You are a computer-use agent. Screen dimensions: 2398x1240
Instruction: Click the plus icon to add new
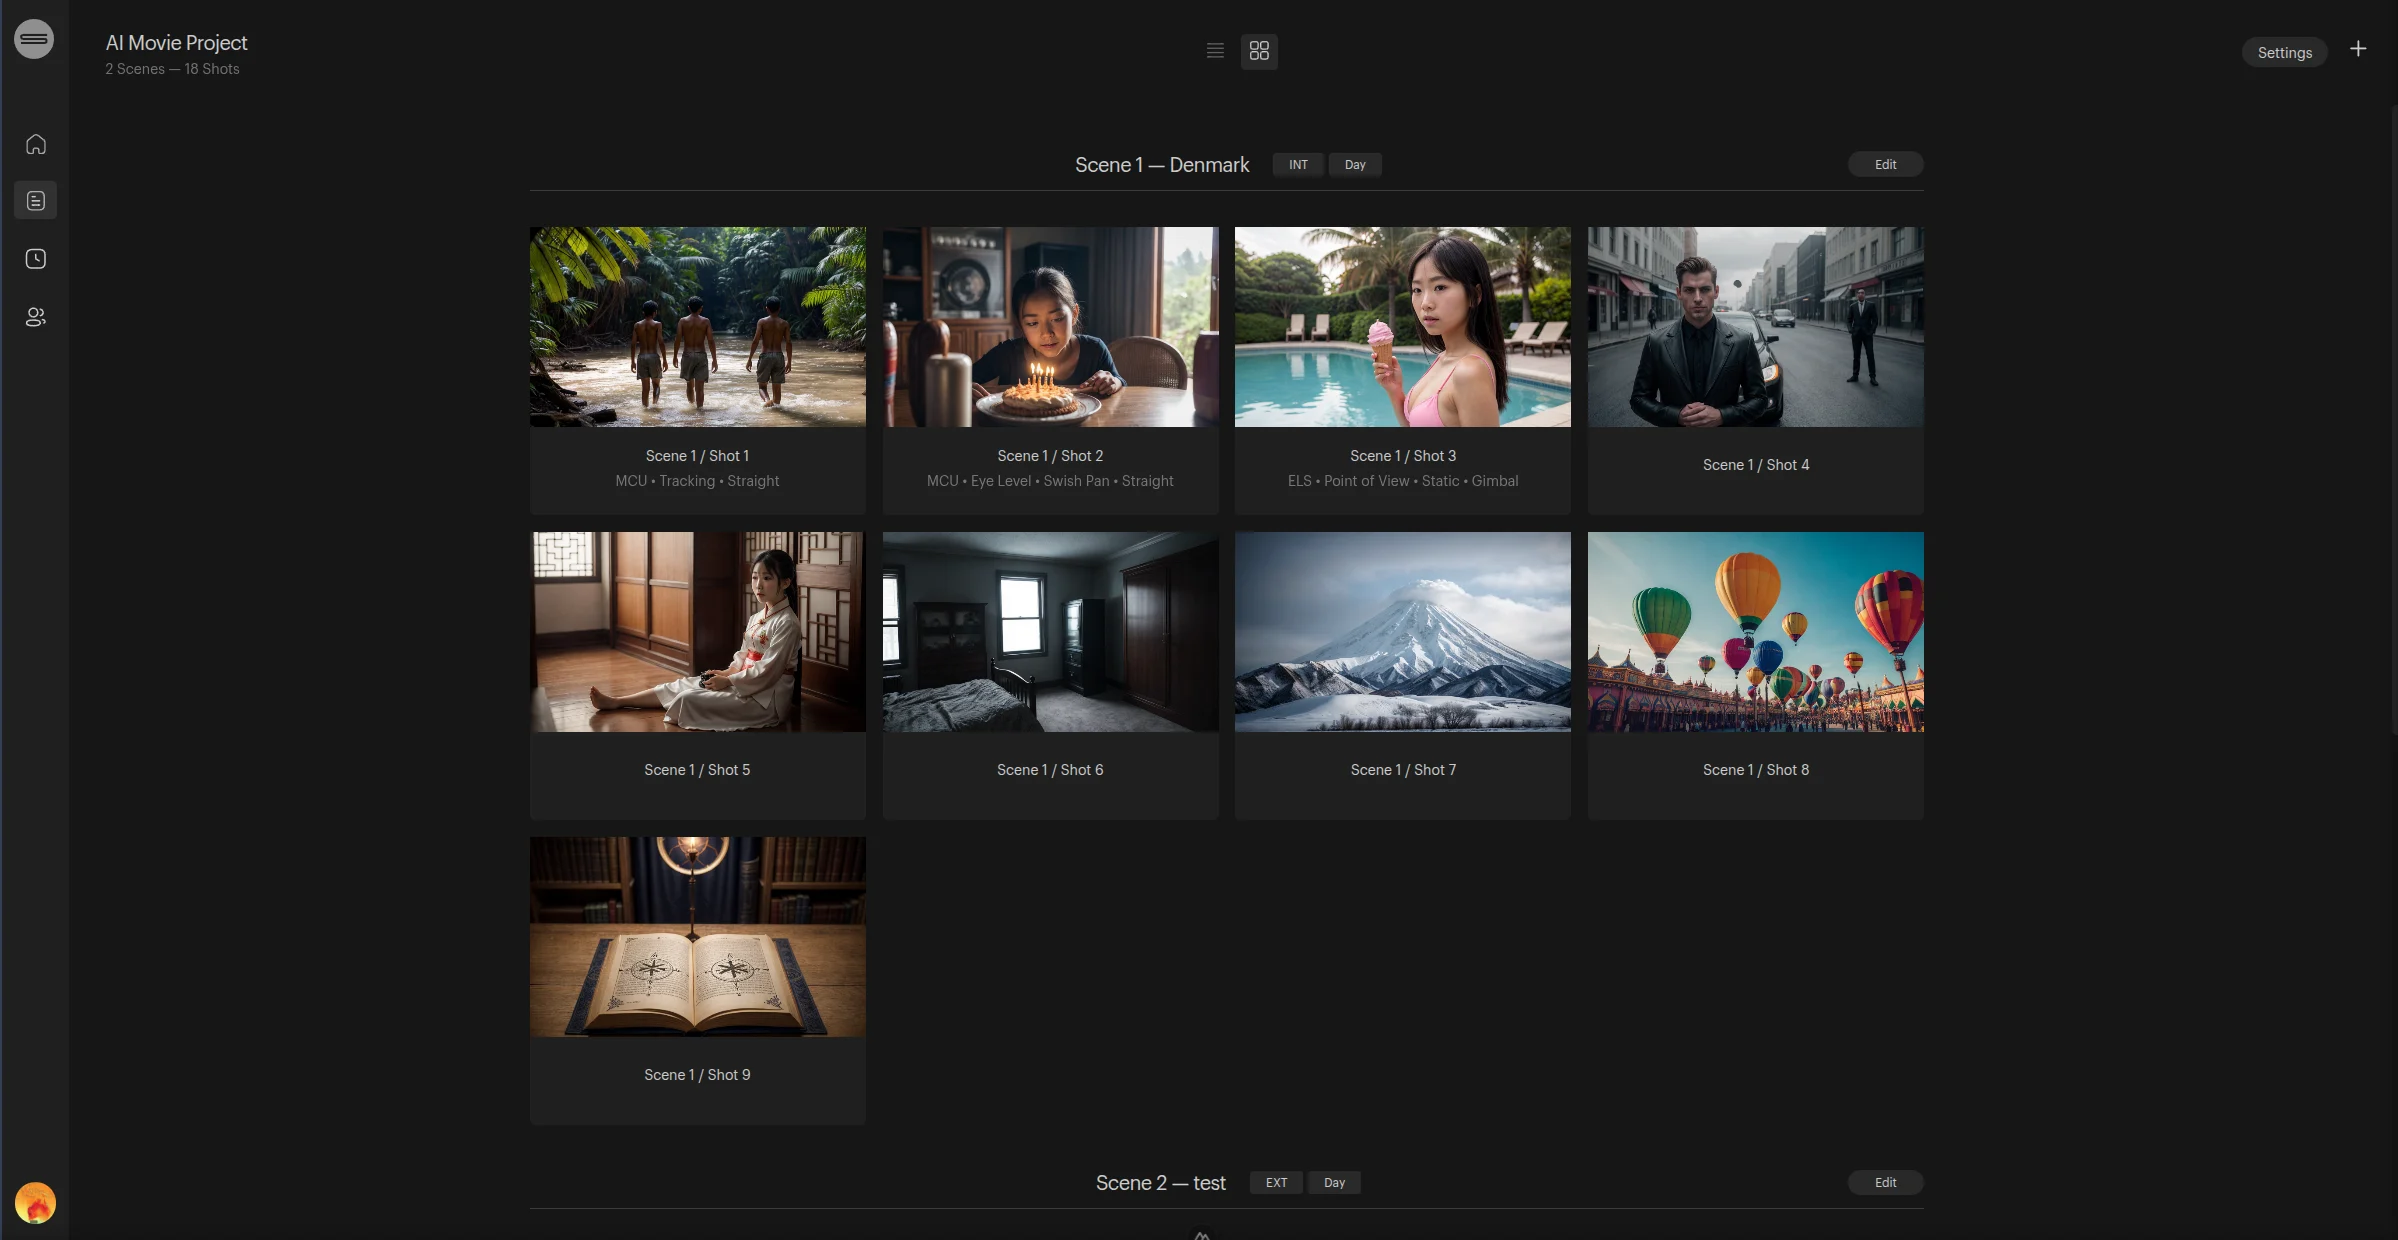tap(2358, 49)
